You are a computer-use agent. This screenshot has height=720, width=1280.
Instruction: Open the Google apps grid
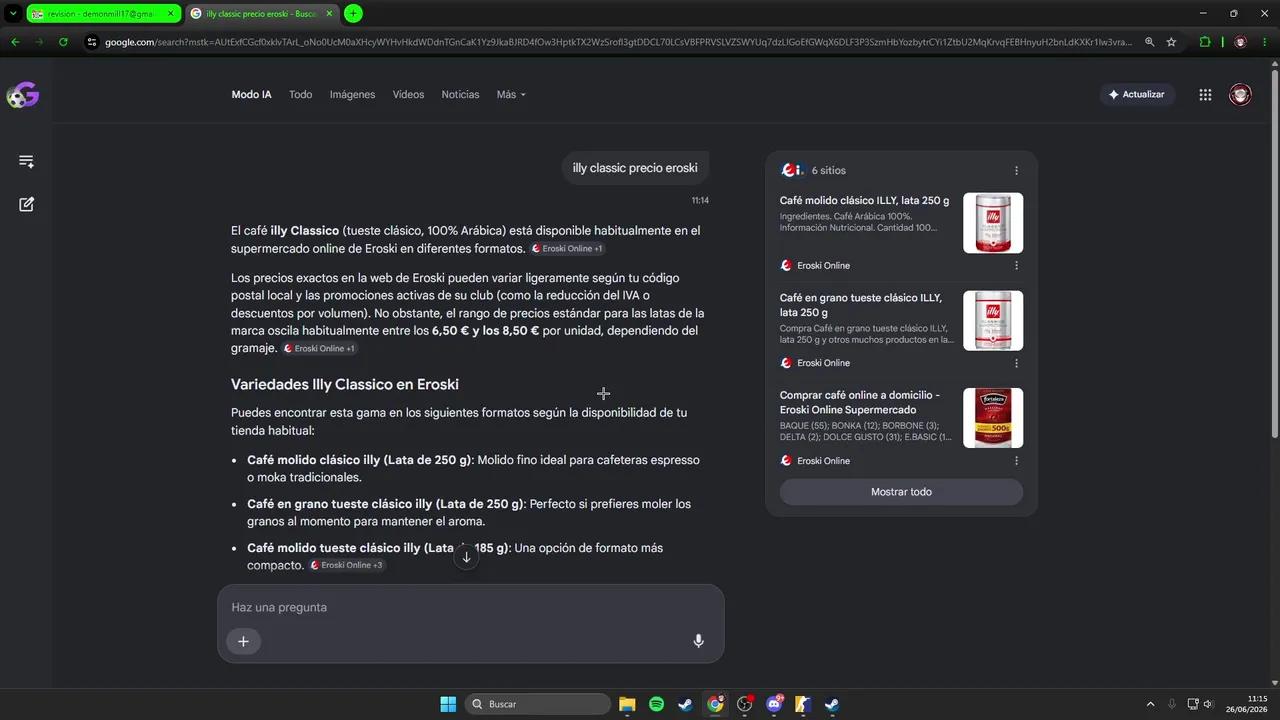[1205, 95]
